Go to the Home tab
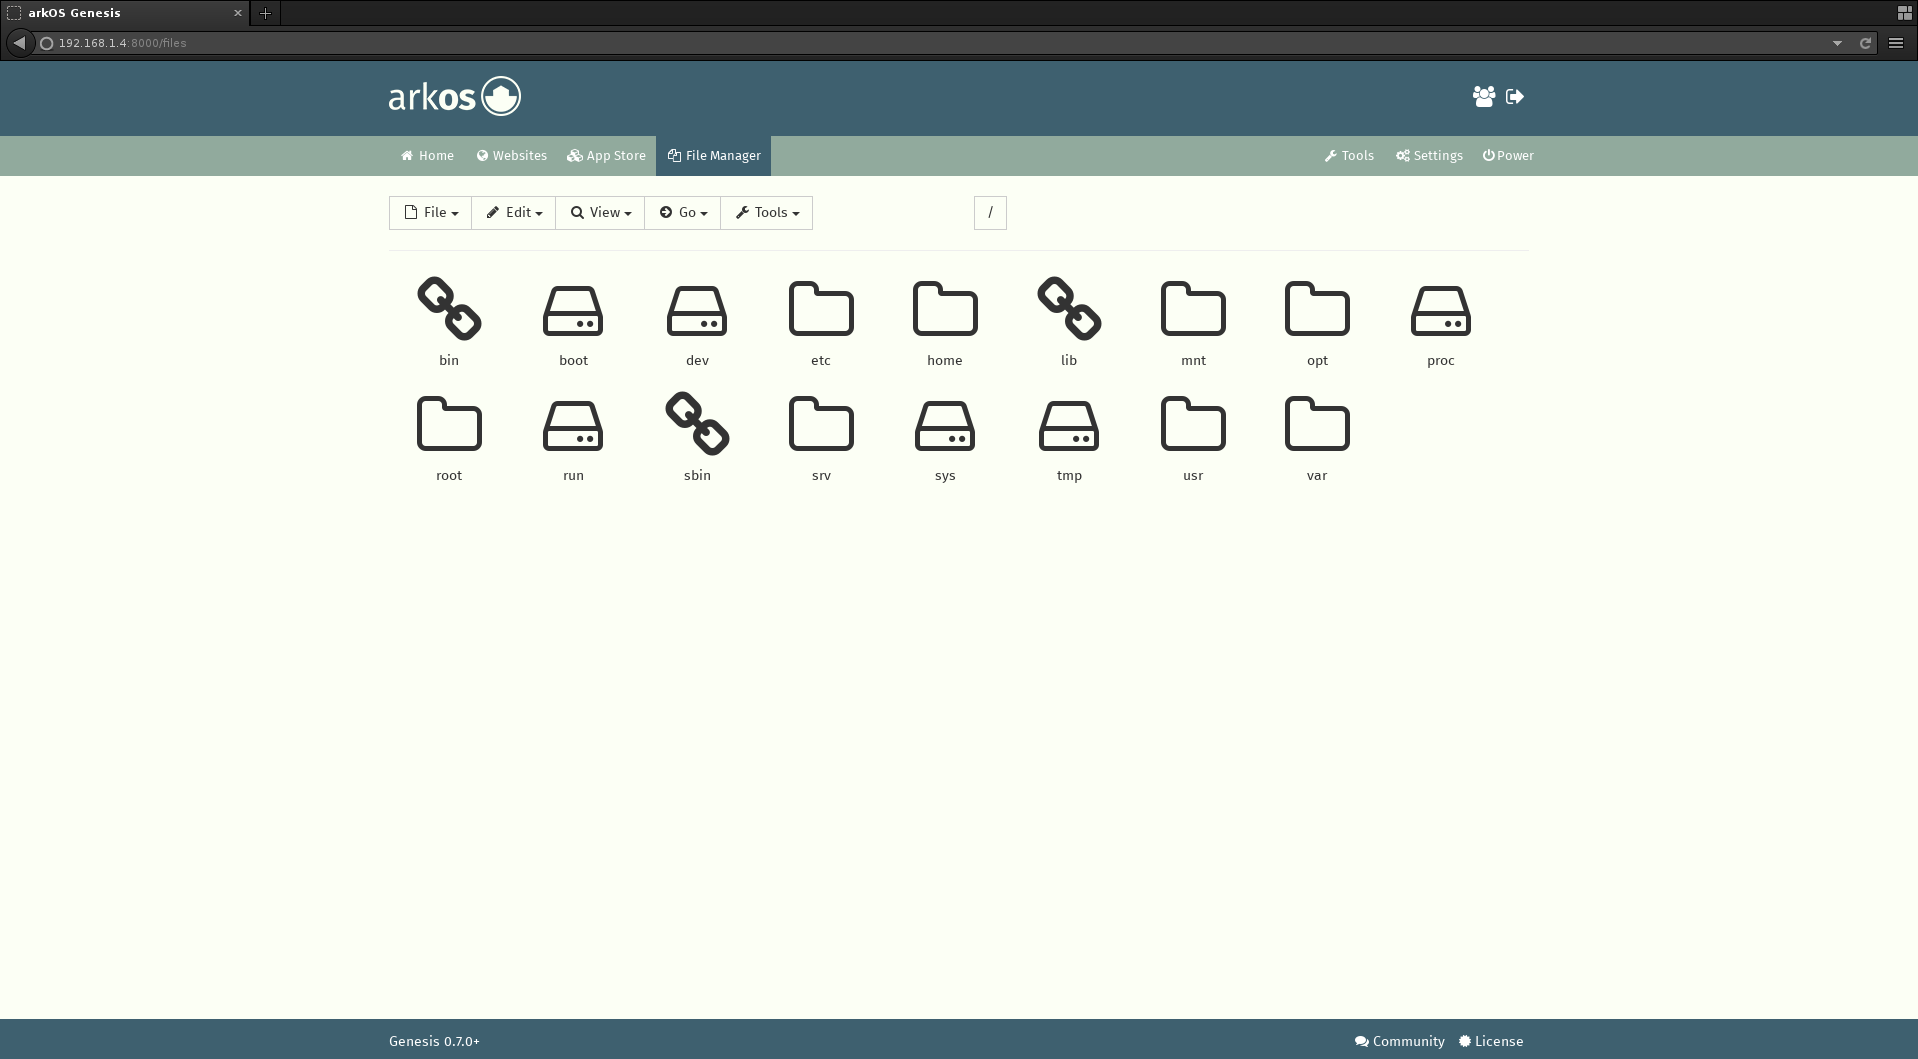This screenshot has width=1918, height=1059. (427, 156)
